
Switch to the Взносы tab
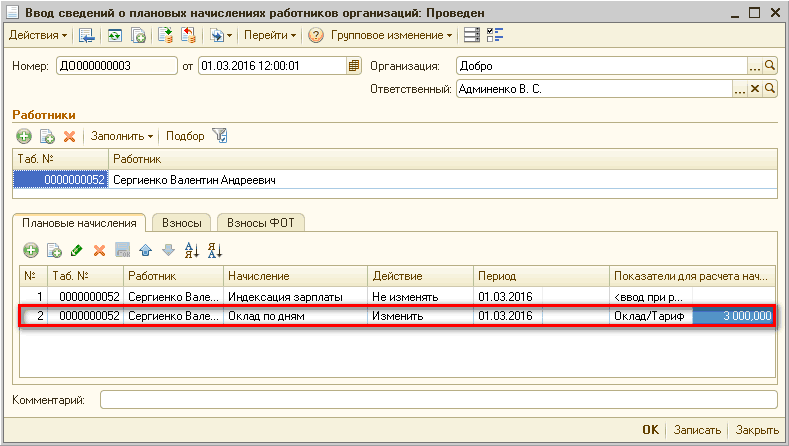(181, 223)
